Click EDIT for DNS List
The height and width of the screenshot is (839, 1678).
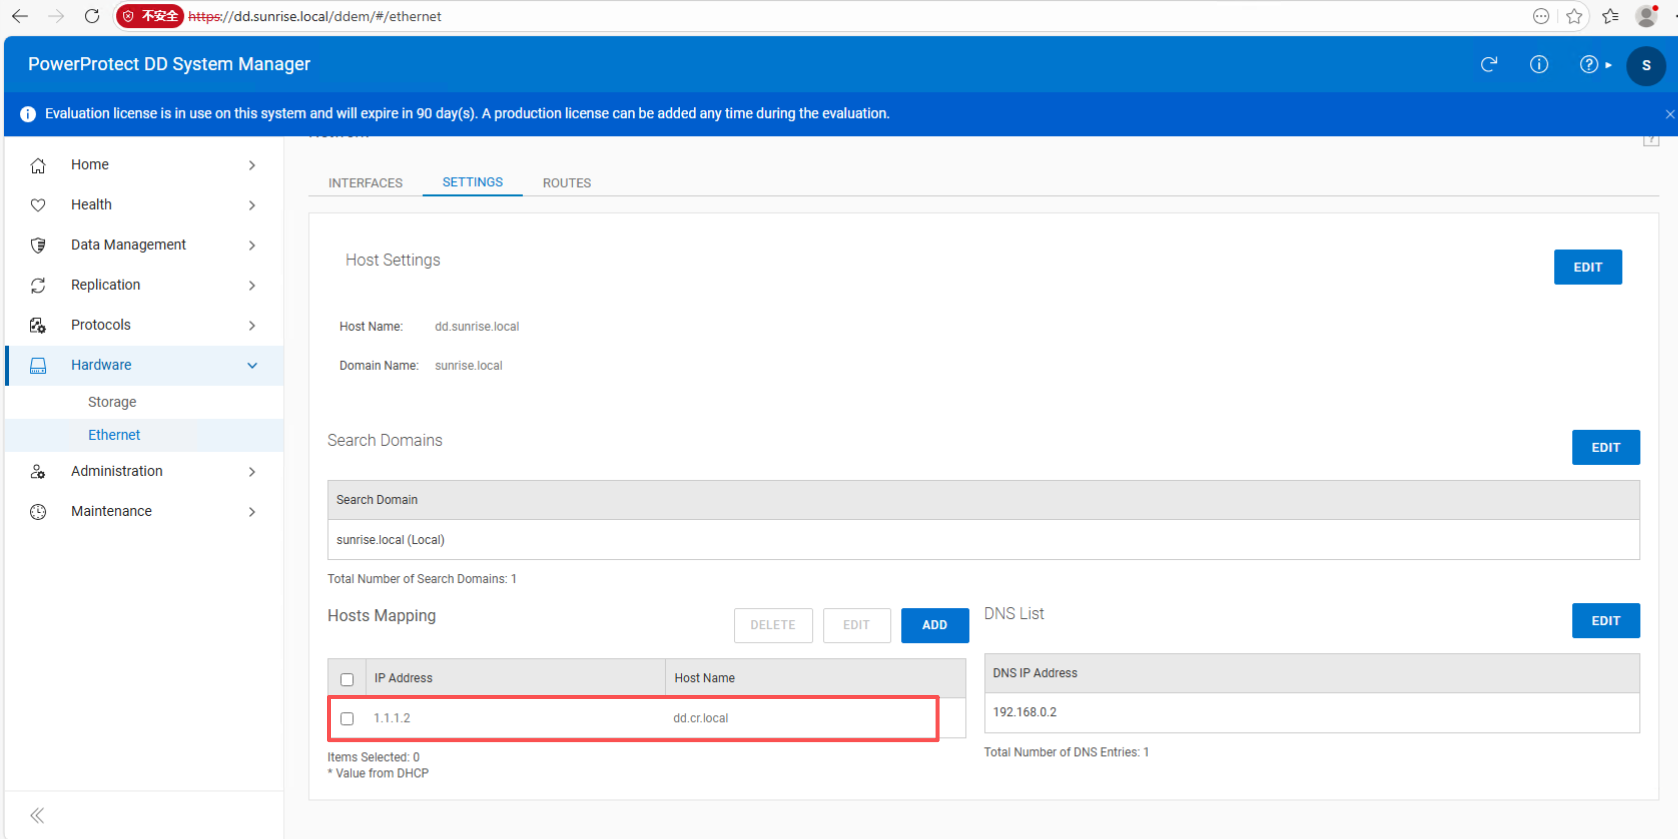[1605, 621]
